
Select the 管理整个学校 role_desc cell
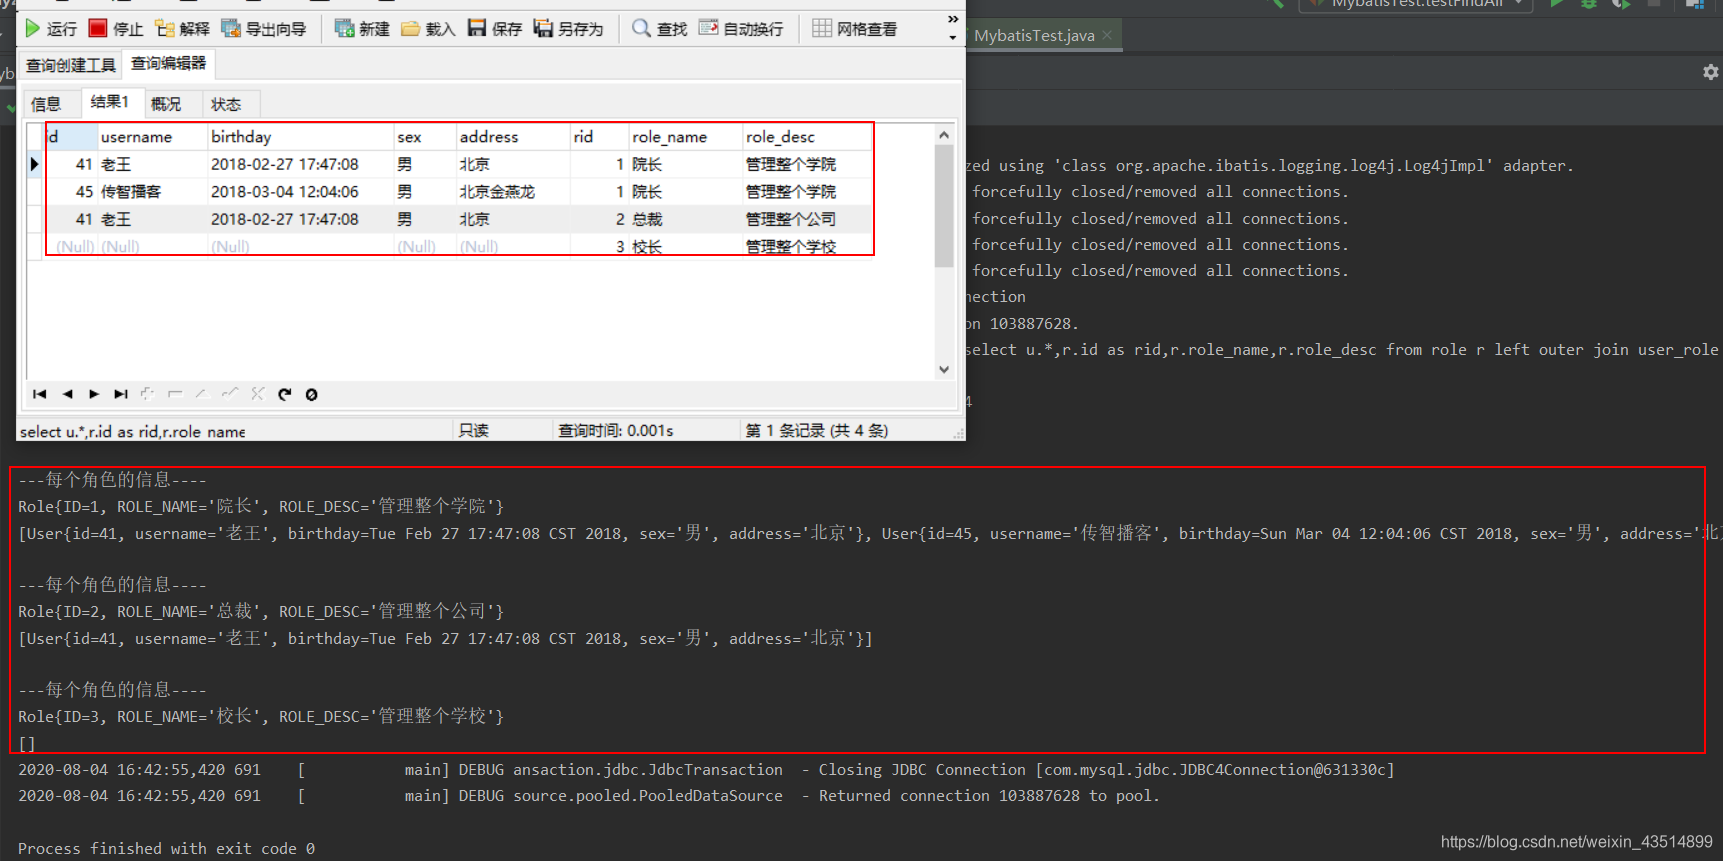click(808, 246)
